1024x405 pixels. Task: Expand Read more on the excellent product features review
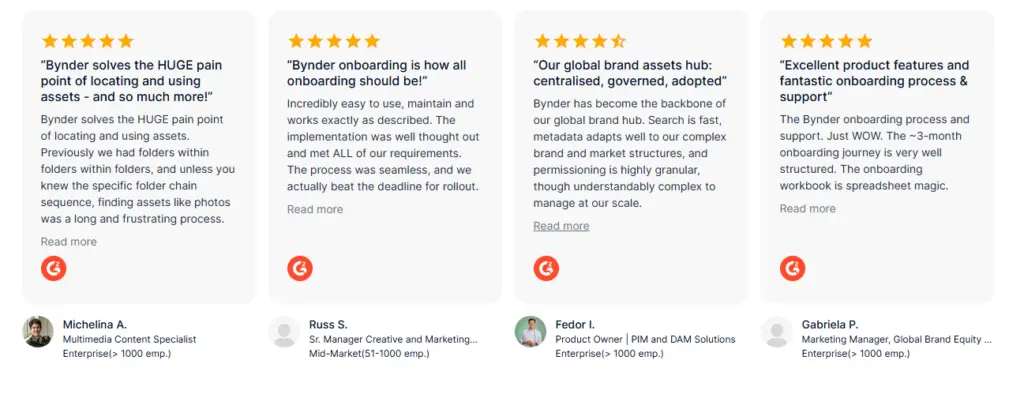pos(808,208)
